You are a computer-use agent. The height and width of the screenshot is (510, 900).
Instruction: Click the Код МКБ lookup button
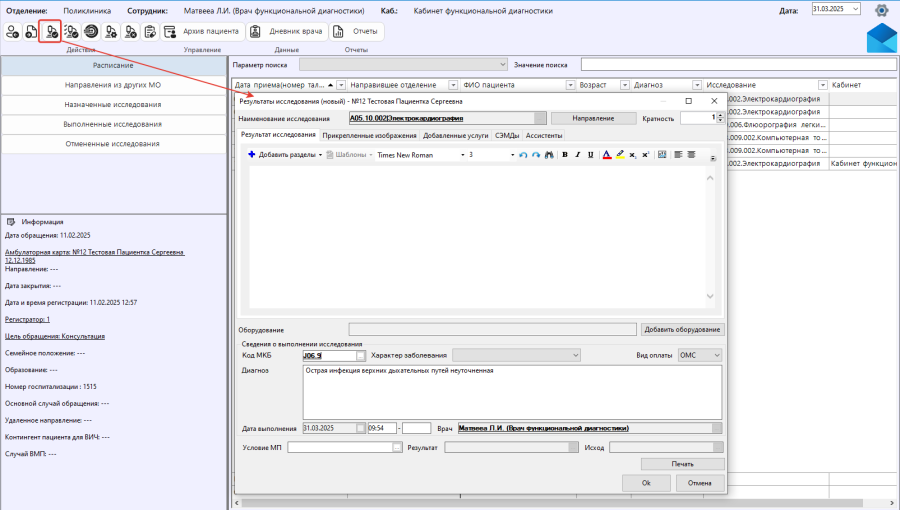[x=360, y=356]
